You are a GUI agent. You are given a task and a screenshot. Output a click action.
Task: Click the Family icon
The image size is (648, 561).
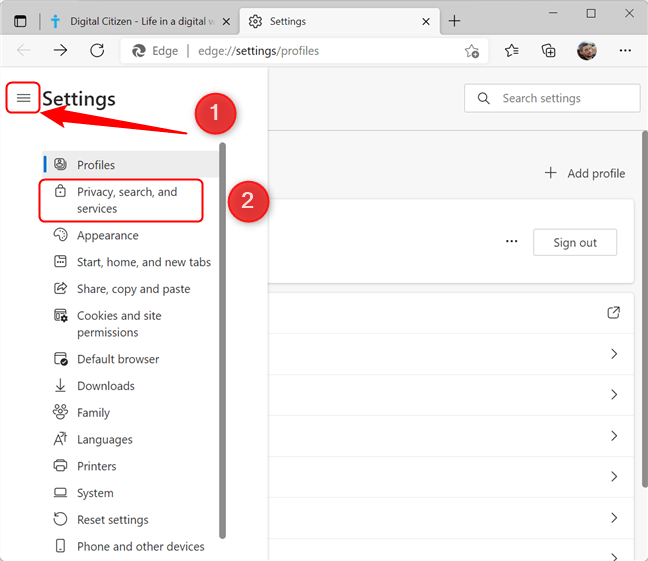[60, 412]
